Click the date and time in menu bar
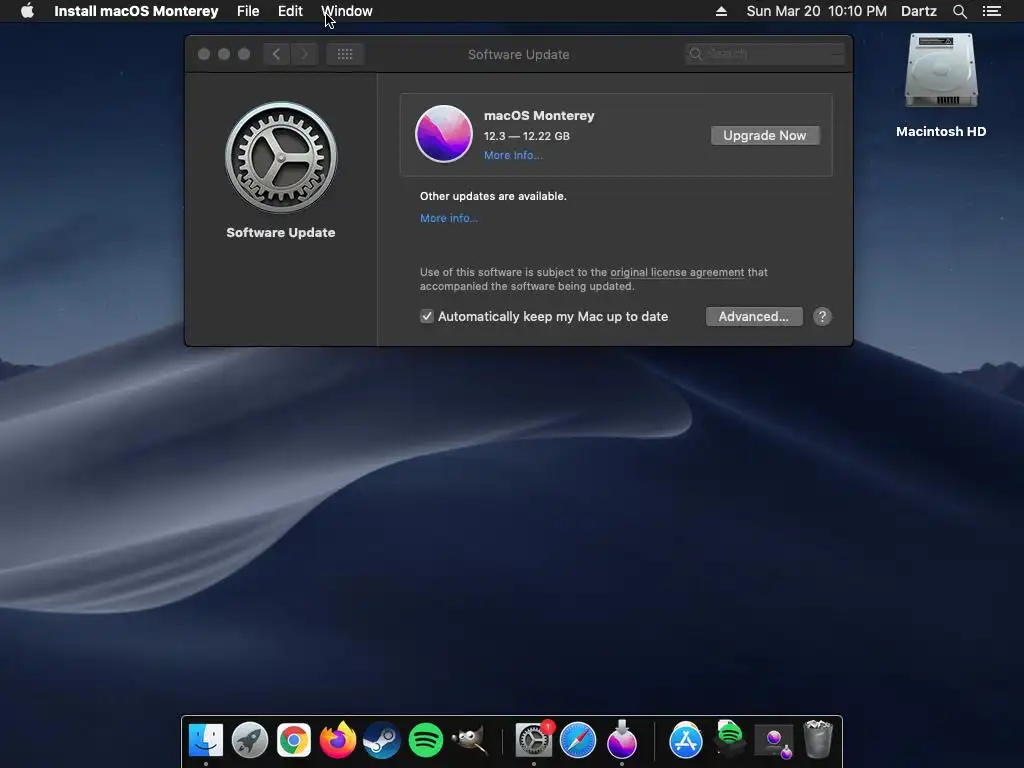This screenshot has width=1024, height=768. [816, 11]
